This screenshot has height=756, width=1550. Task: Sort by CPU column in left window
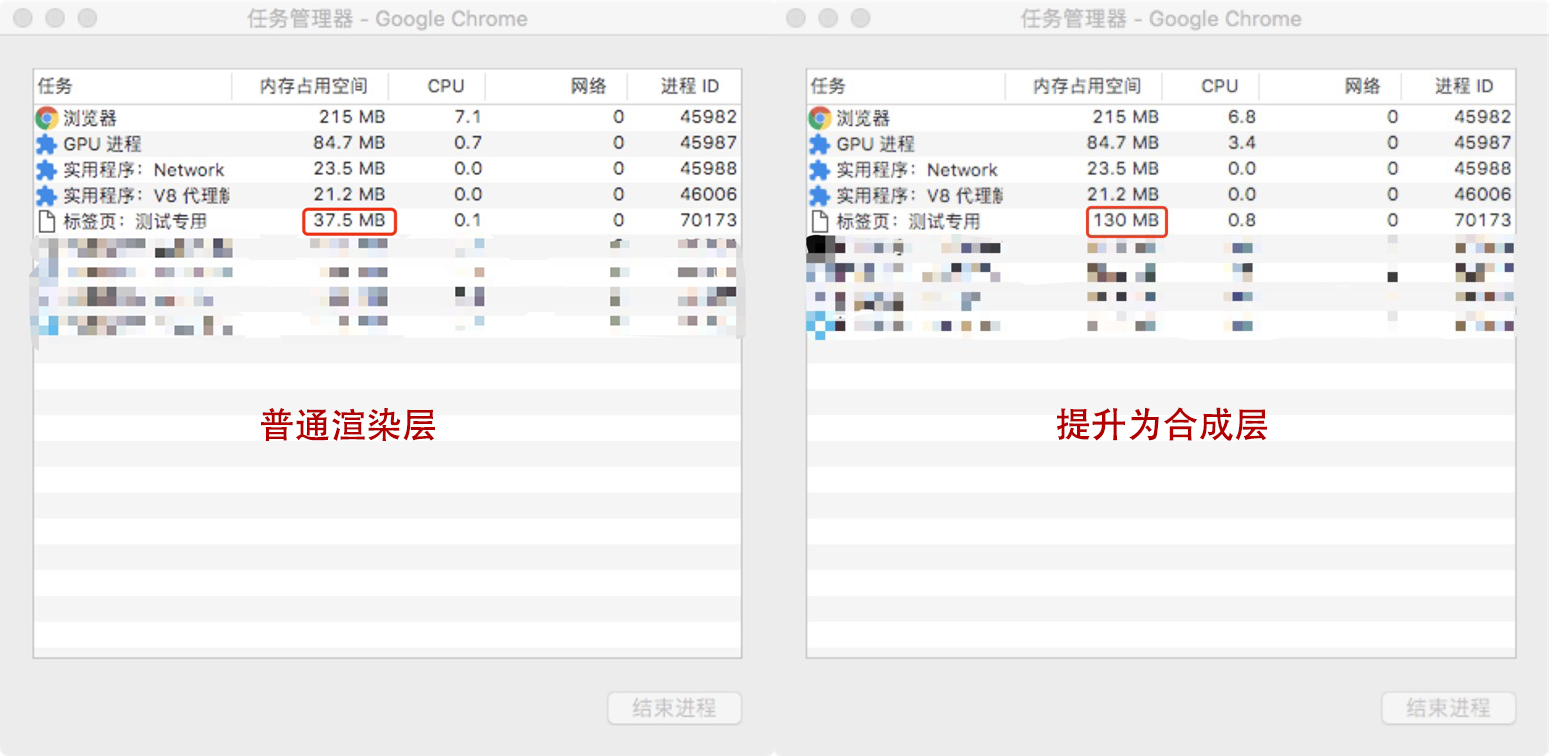click(439, 86)
